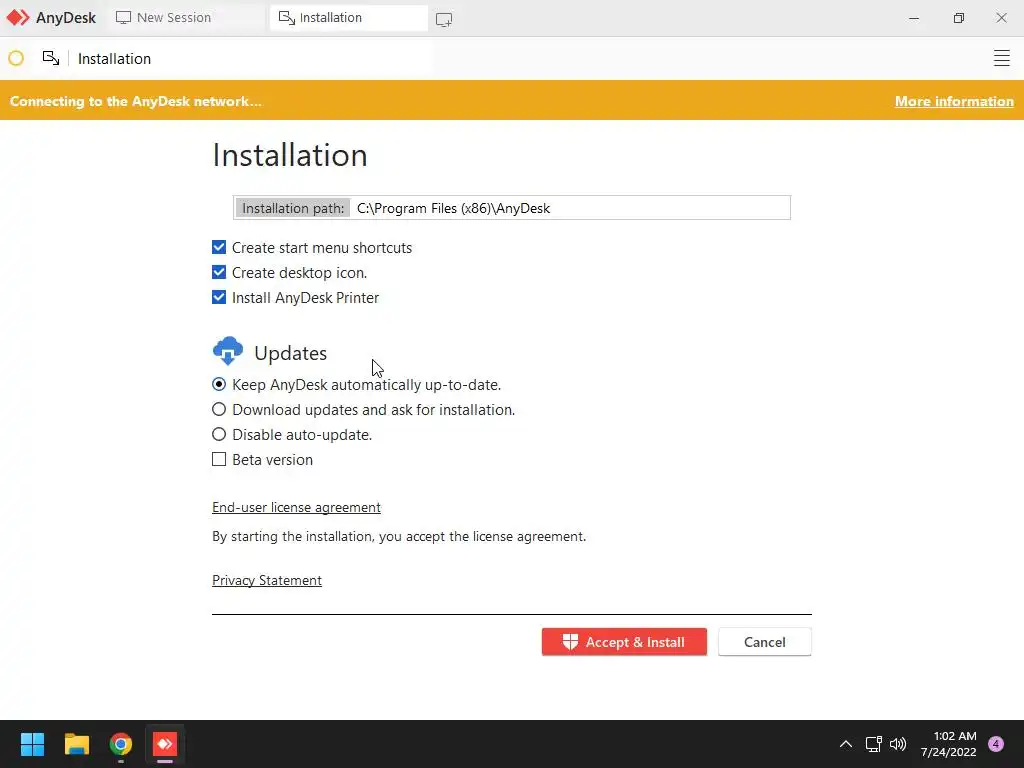Open the Windows Start menu
The height and width of the screenshot is (768, 1024).
[32, 744]
